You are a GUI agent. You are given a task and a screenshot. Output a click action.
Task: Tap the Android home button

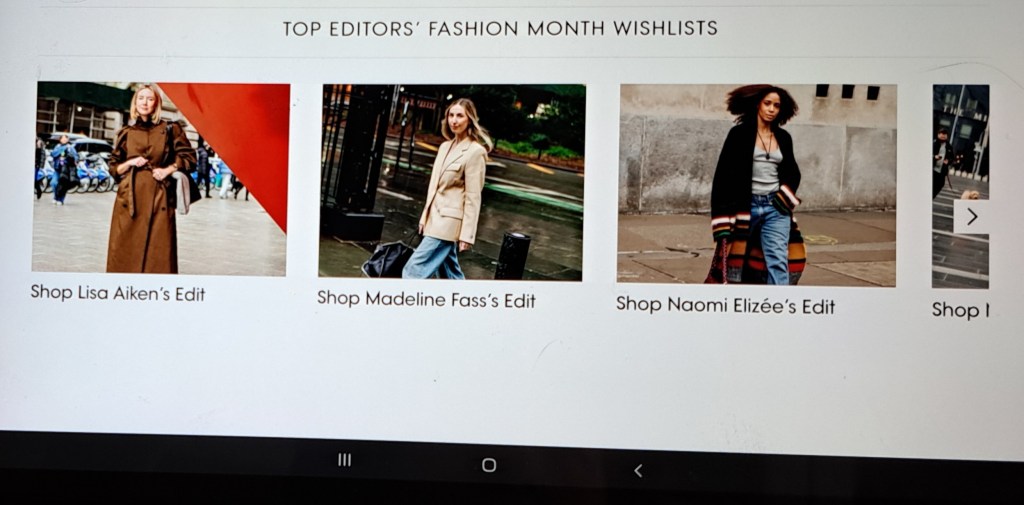tap(489, 464)
